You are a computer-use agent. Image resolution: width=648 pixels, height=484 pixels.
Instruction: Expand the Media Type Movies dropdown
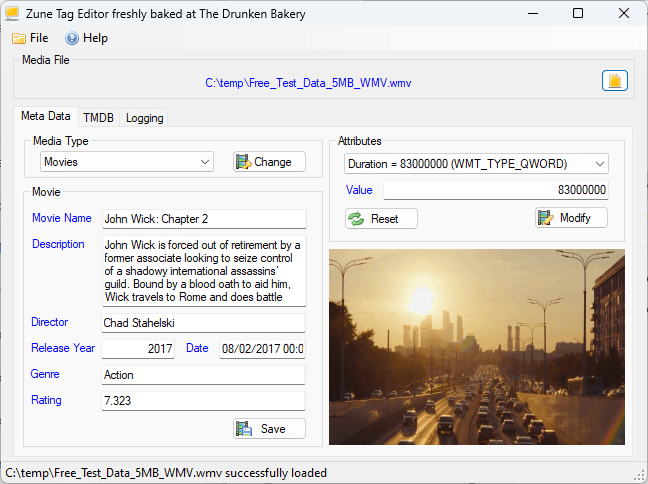pos(127,162)
